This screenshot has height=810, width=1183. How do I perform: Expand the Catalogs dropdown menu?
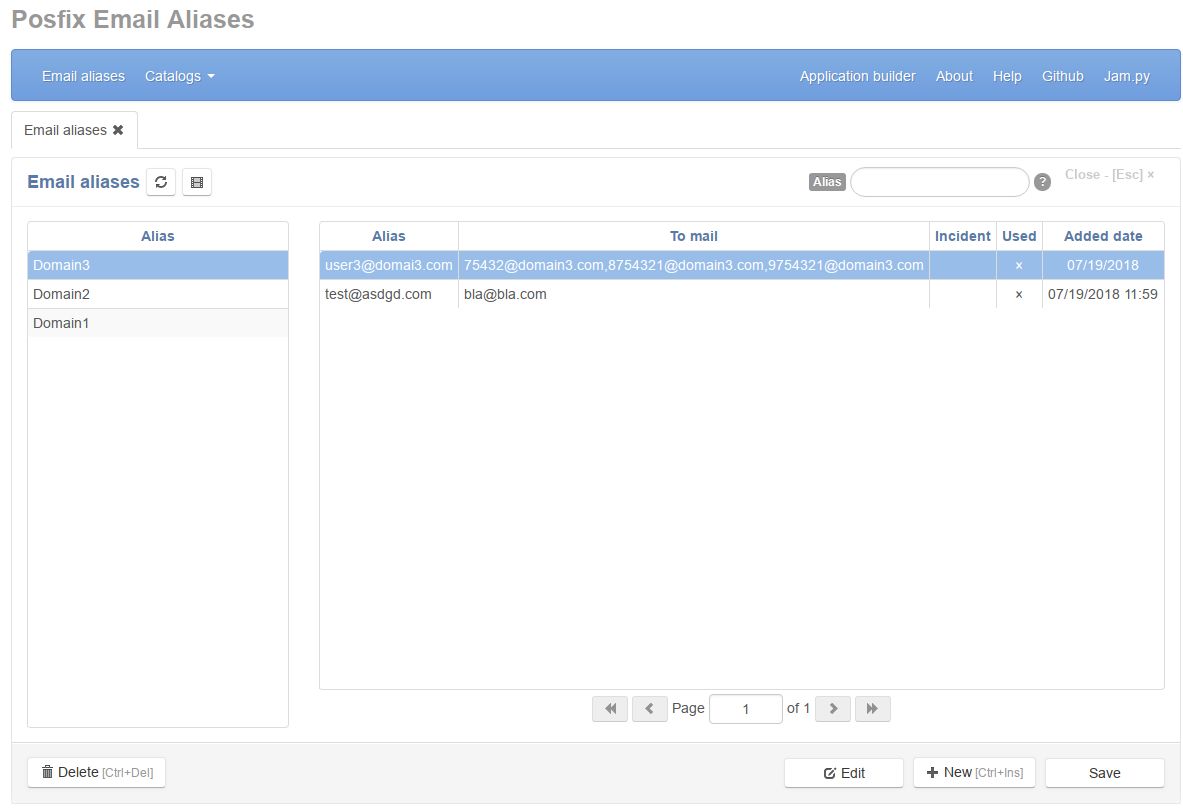pyautogui.click(x=179, y=76)
